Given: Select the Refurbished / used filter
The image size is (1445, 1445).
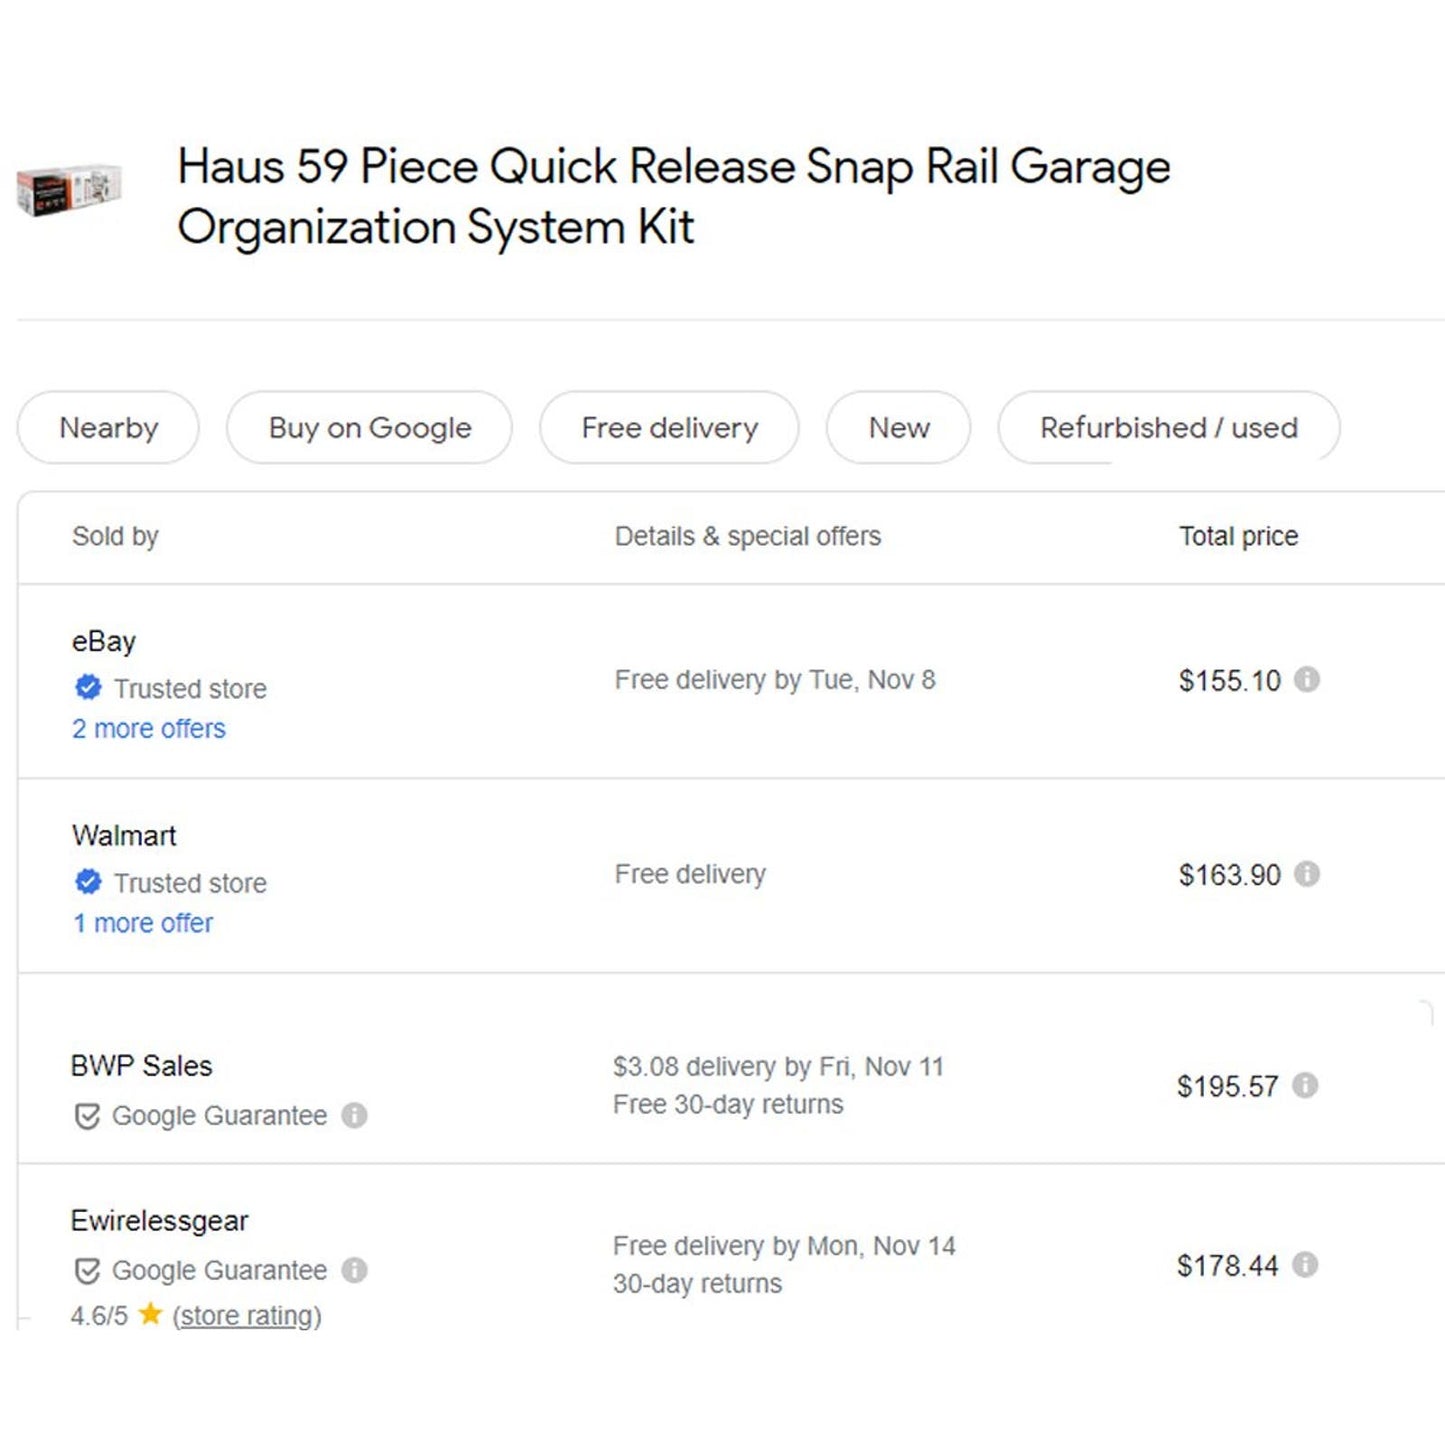Looking at the screenshot, I should [1168, 428].
